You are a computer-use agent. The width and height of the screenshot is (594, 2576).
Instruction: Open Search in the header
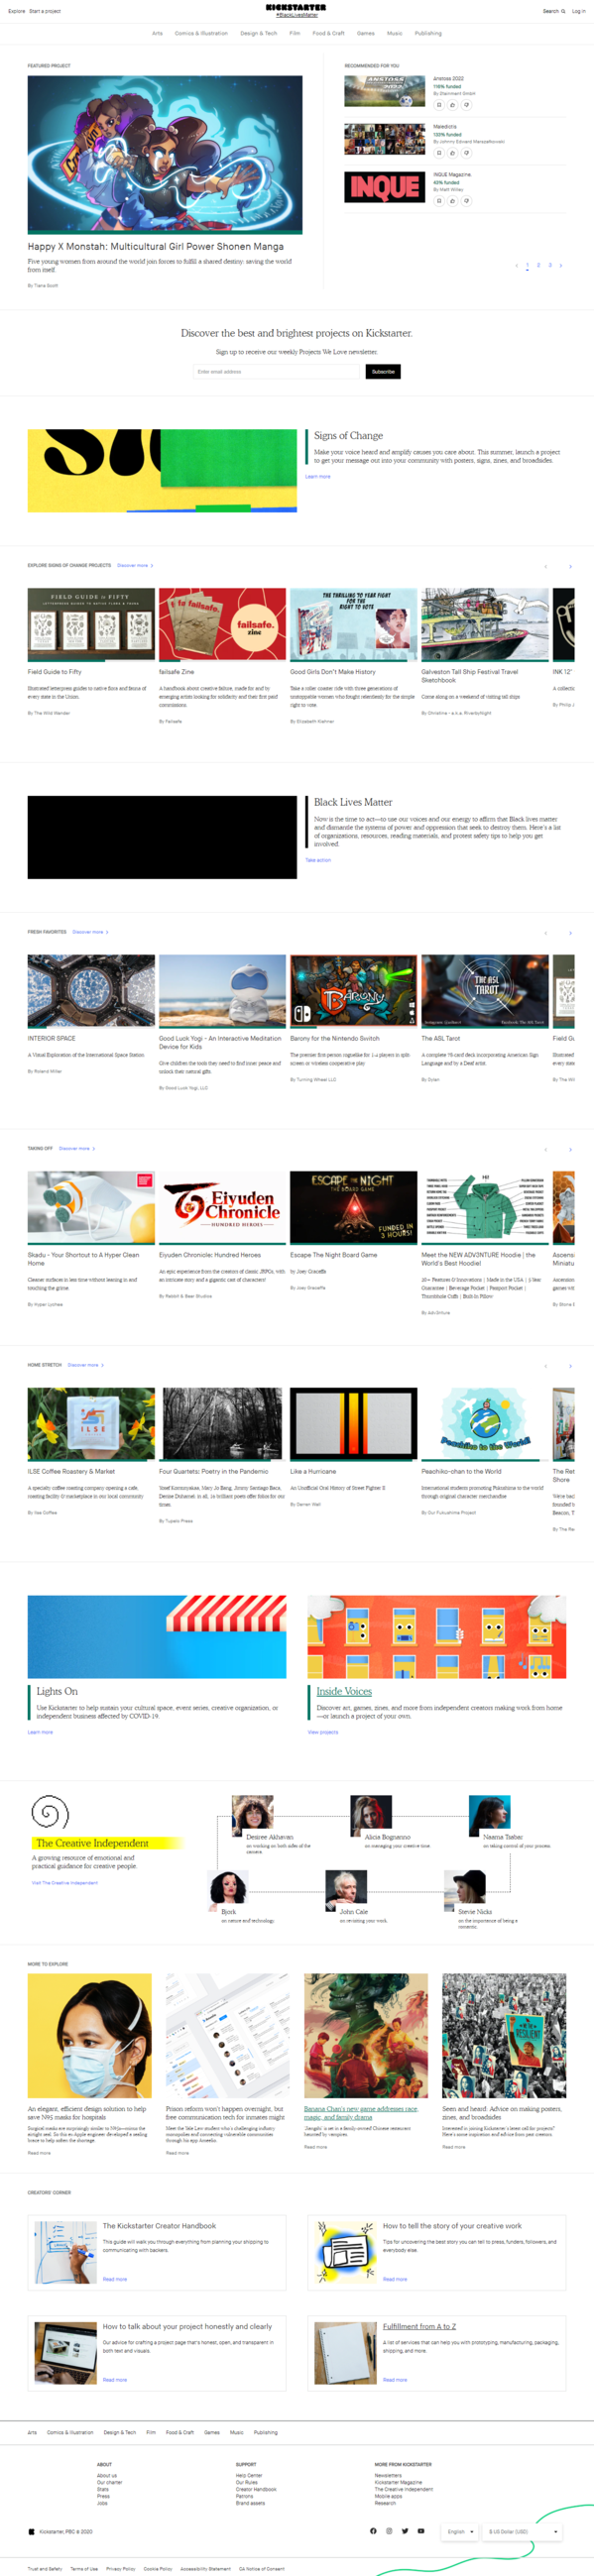pos(554,11)
